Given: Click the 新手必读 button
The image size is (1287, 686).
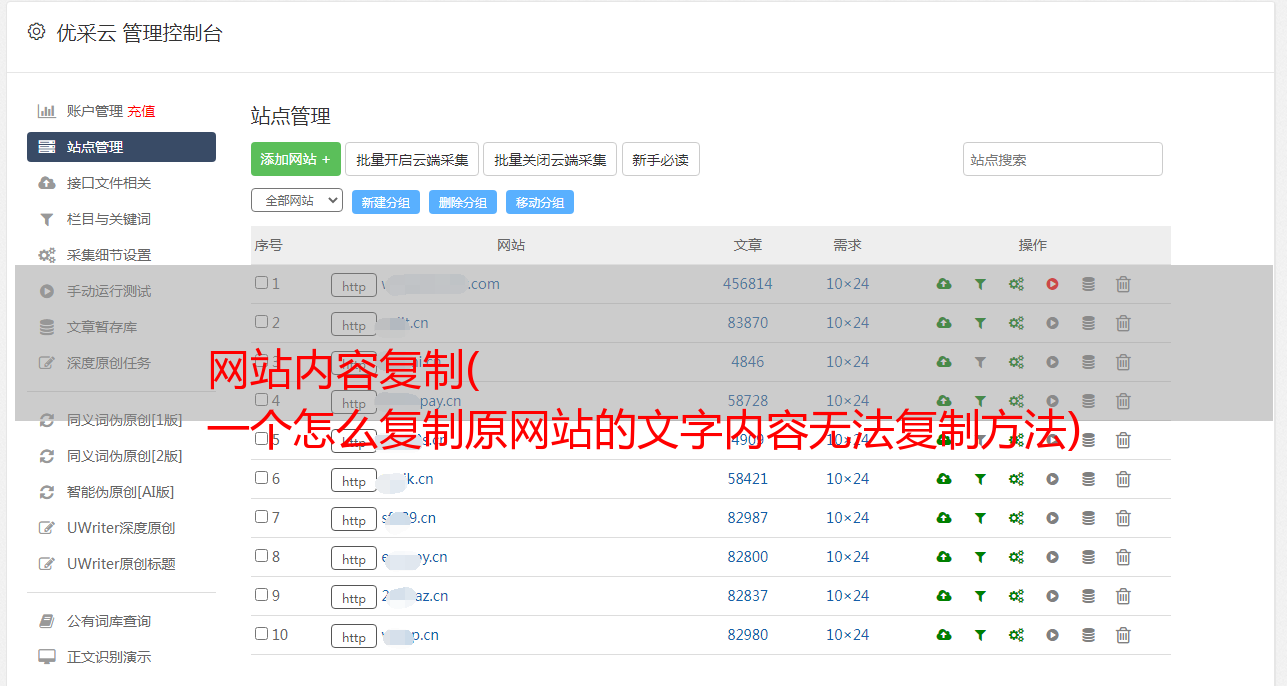Looking at the screenshot, I should (661, 159).
